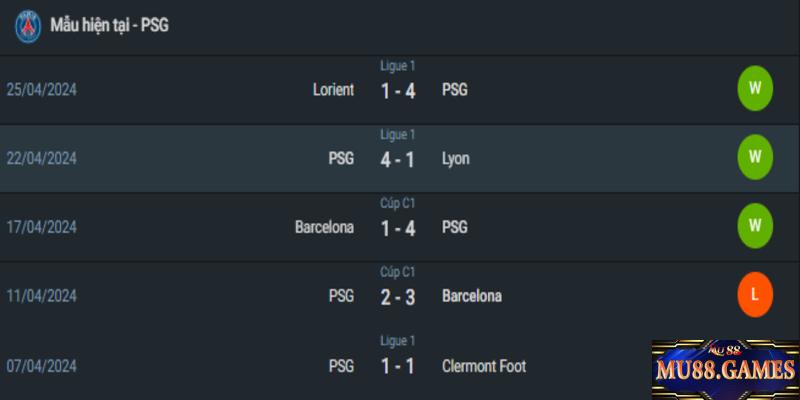
Task: Click the orange L loss badge
Action: pyautogui.click(x=755, y=294)
